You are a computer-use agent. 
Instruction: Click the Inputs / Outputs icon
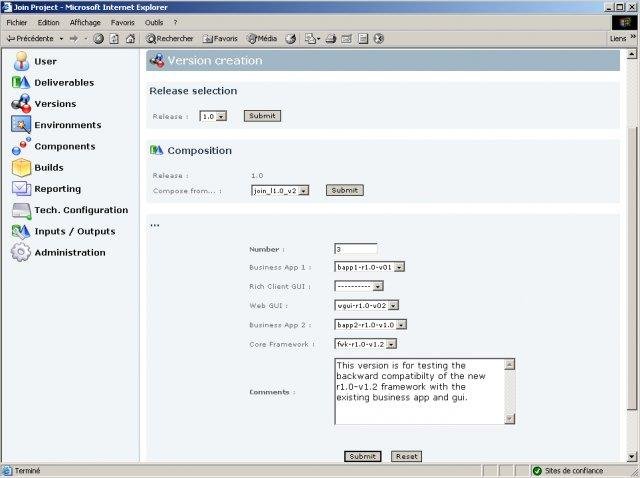(x=21, y=231)
